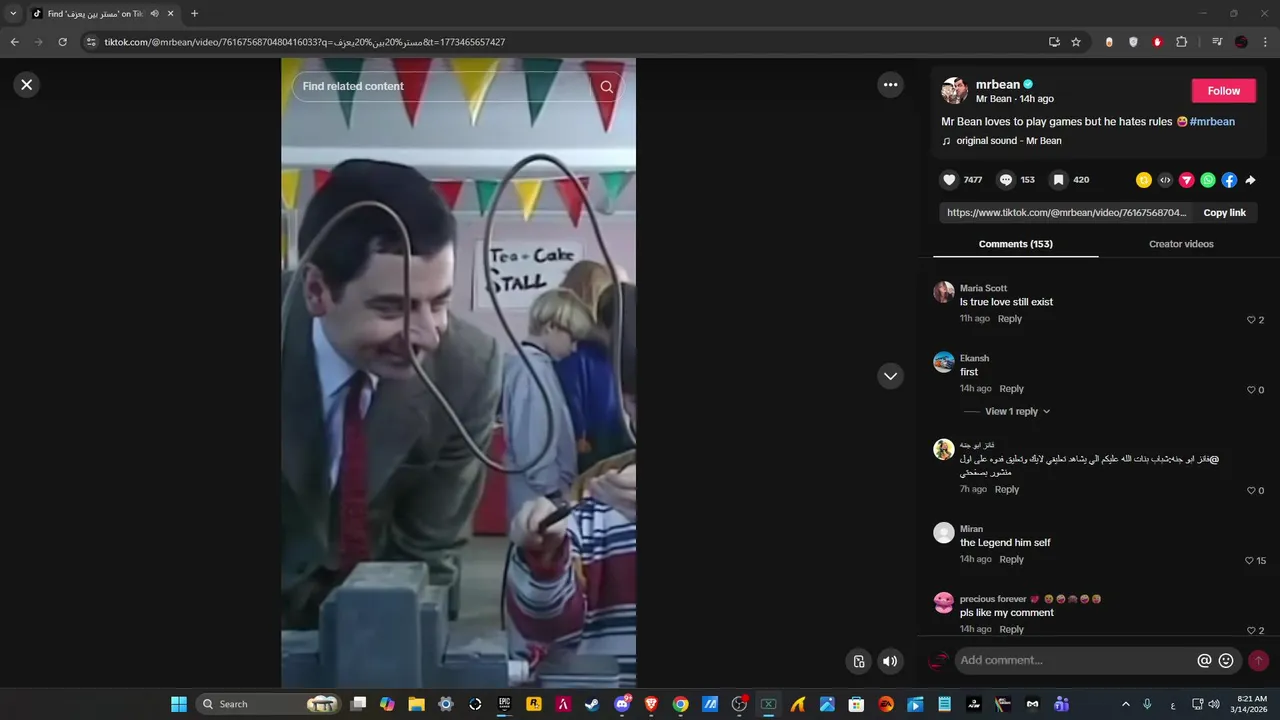1280x720 pixels.
Task: Click the Copy link button
Action: coord(1224,213)
